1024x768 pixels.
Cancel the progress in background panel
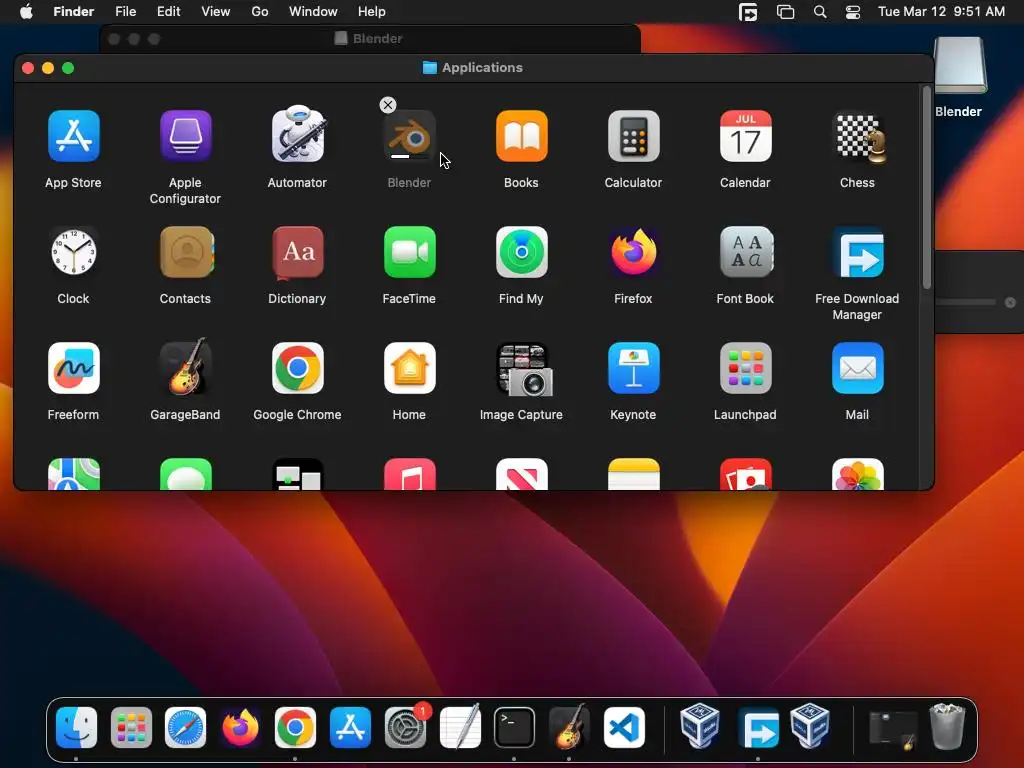[x=1010, y=302]
